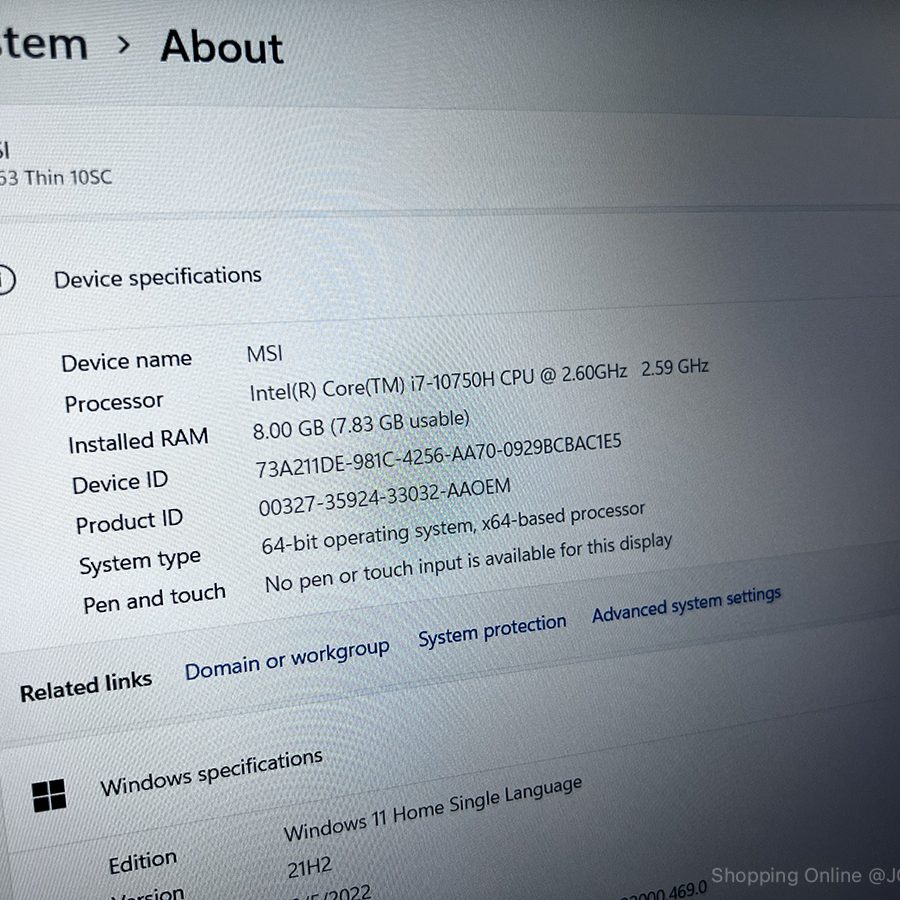Viewport: 900px width, 900px height.
Task: Click the Device name label
Action: coord(127,361)
